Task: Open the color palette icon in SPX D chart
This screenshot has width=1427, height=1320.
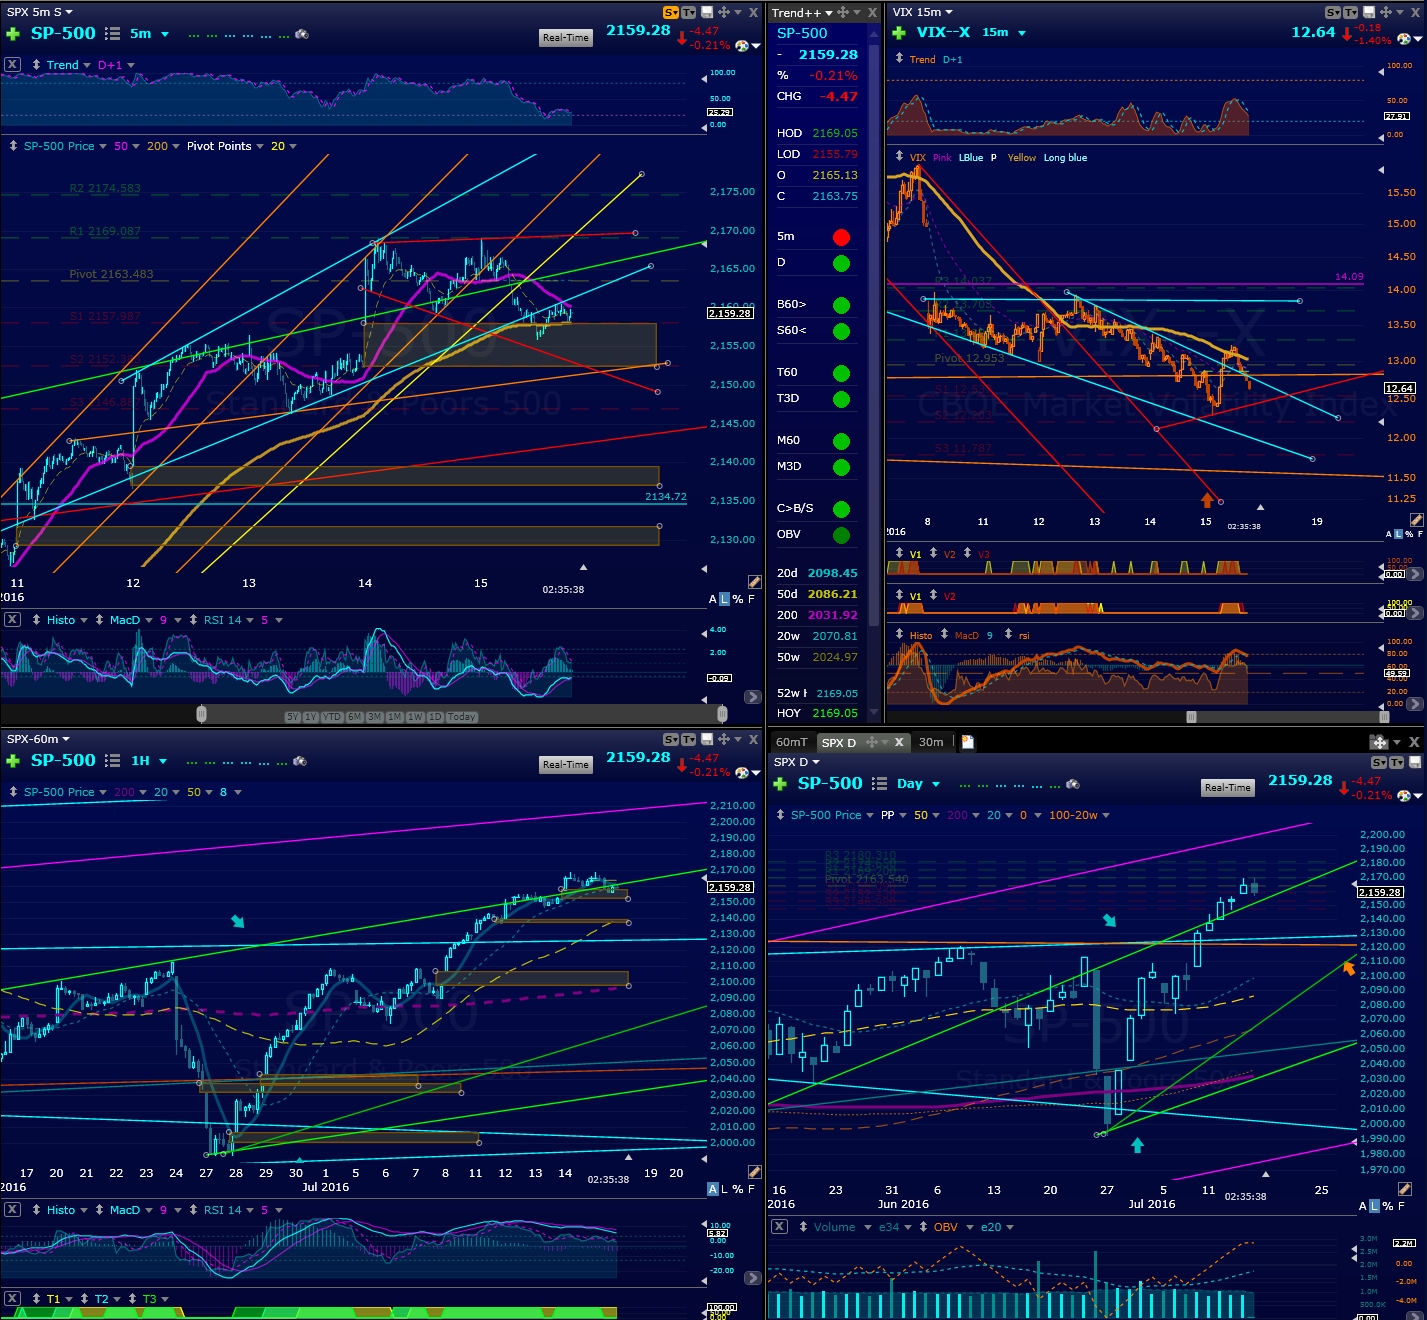Action: point(1404,795)
